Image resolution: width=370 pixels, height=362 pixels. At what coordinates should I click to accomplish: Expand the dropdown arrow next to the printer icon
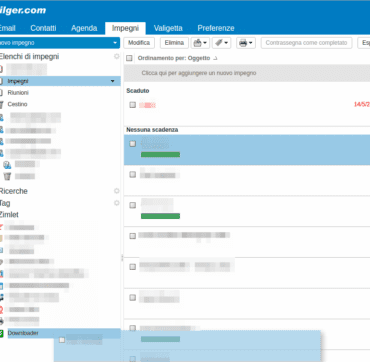click(x=251, y=43)
